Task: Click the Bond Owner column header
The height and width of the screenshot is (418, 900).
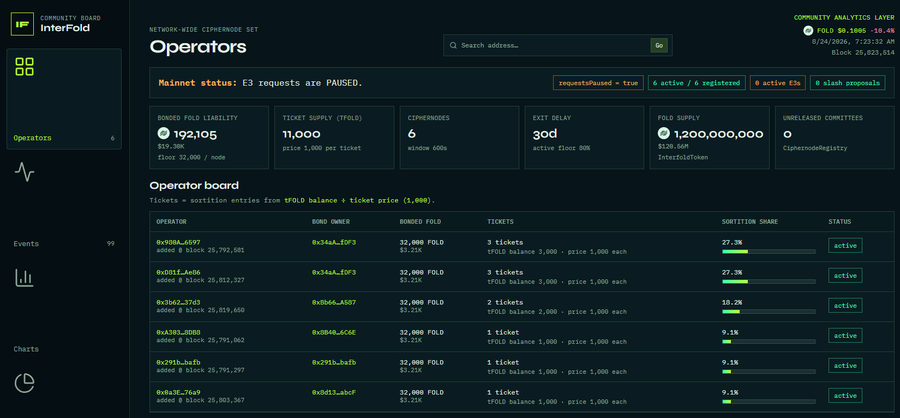Action: [331, 222]
